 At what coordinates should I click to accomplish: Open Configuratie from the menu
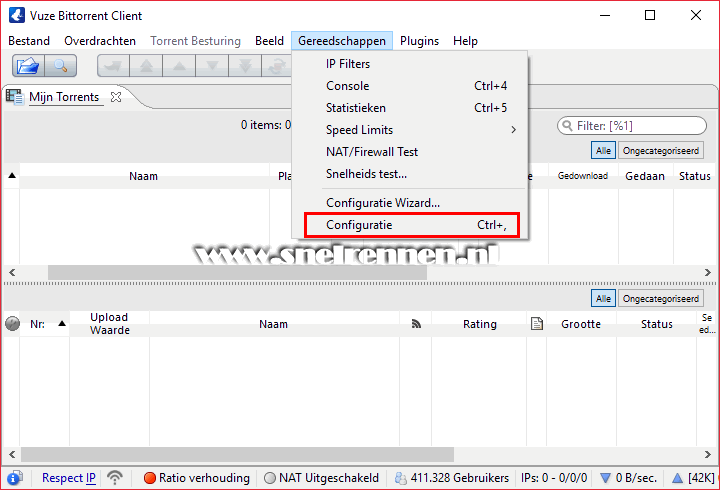click(410, 225)
